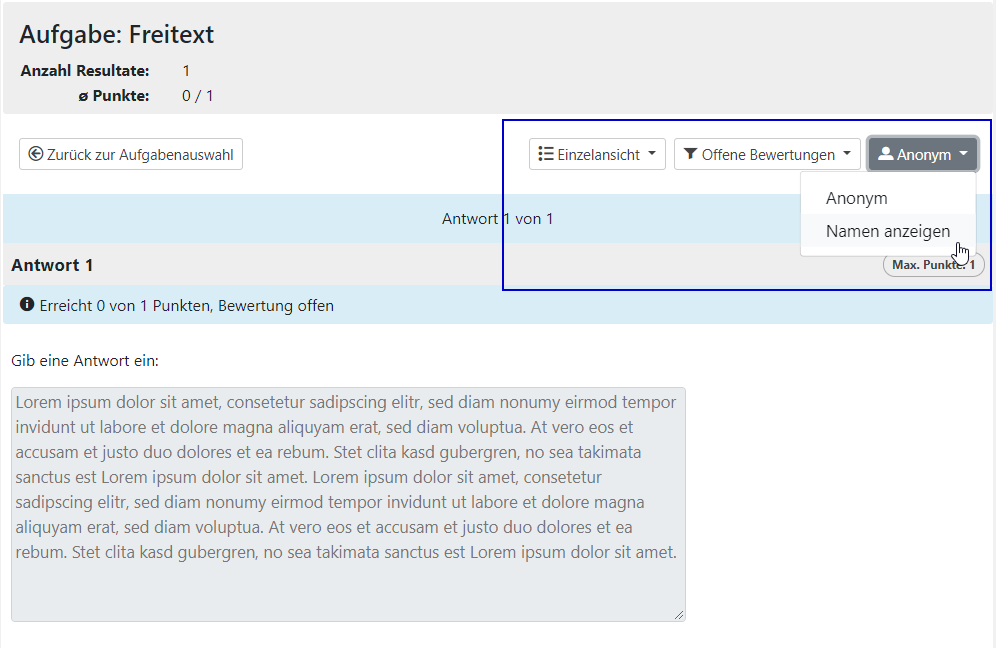The height and width of the screenshot is (648, 996).
Task: Click the funnel filter icon
Action: (690, 154)
